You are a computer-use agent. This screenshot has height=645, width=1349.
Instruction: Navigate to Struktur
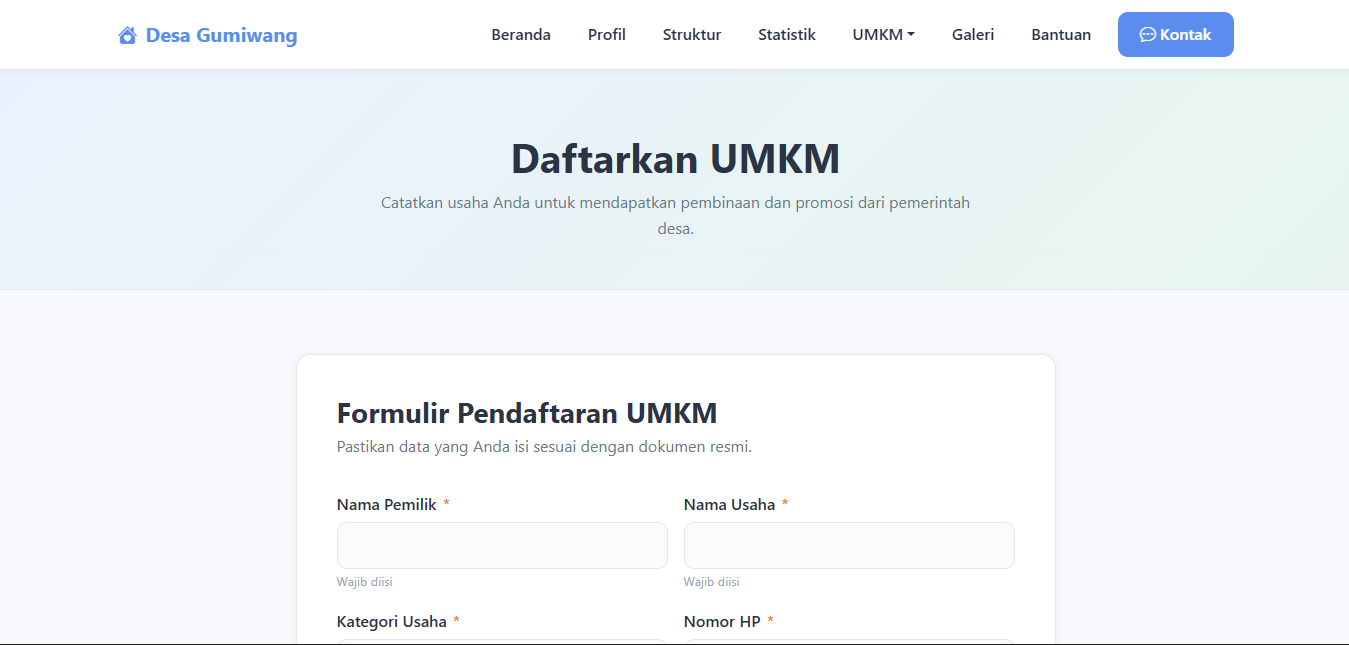tap(692, 35)
